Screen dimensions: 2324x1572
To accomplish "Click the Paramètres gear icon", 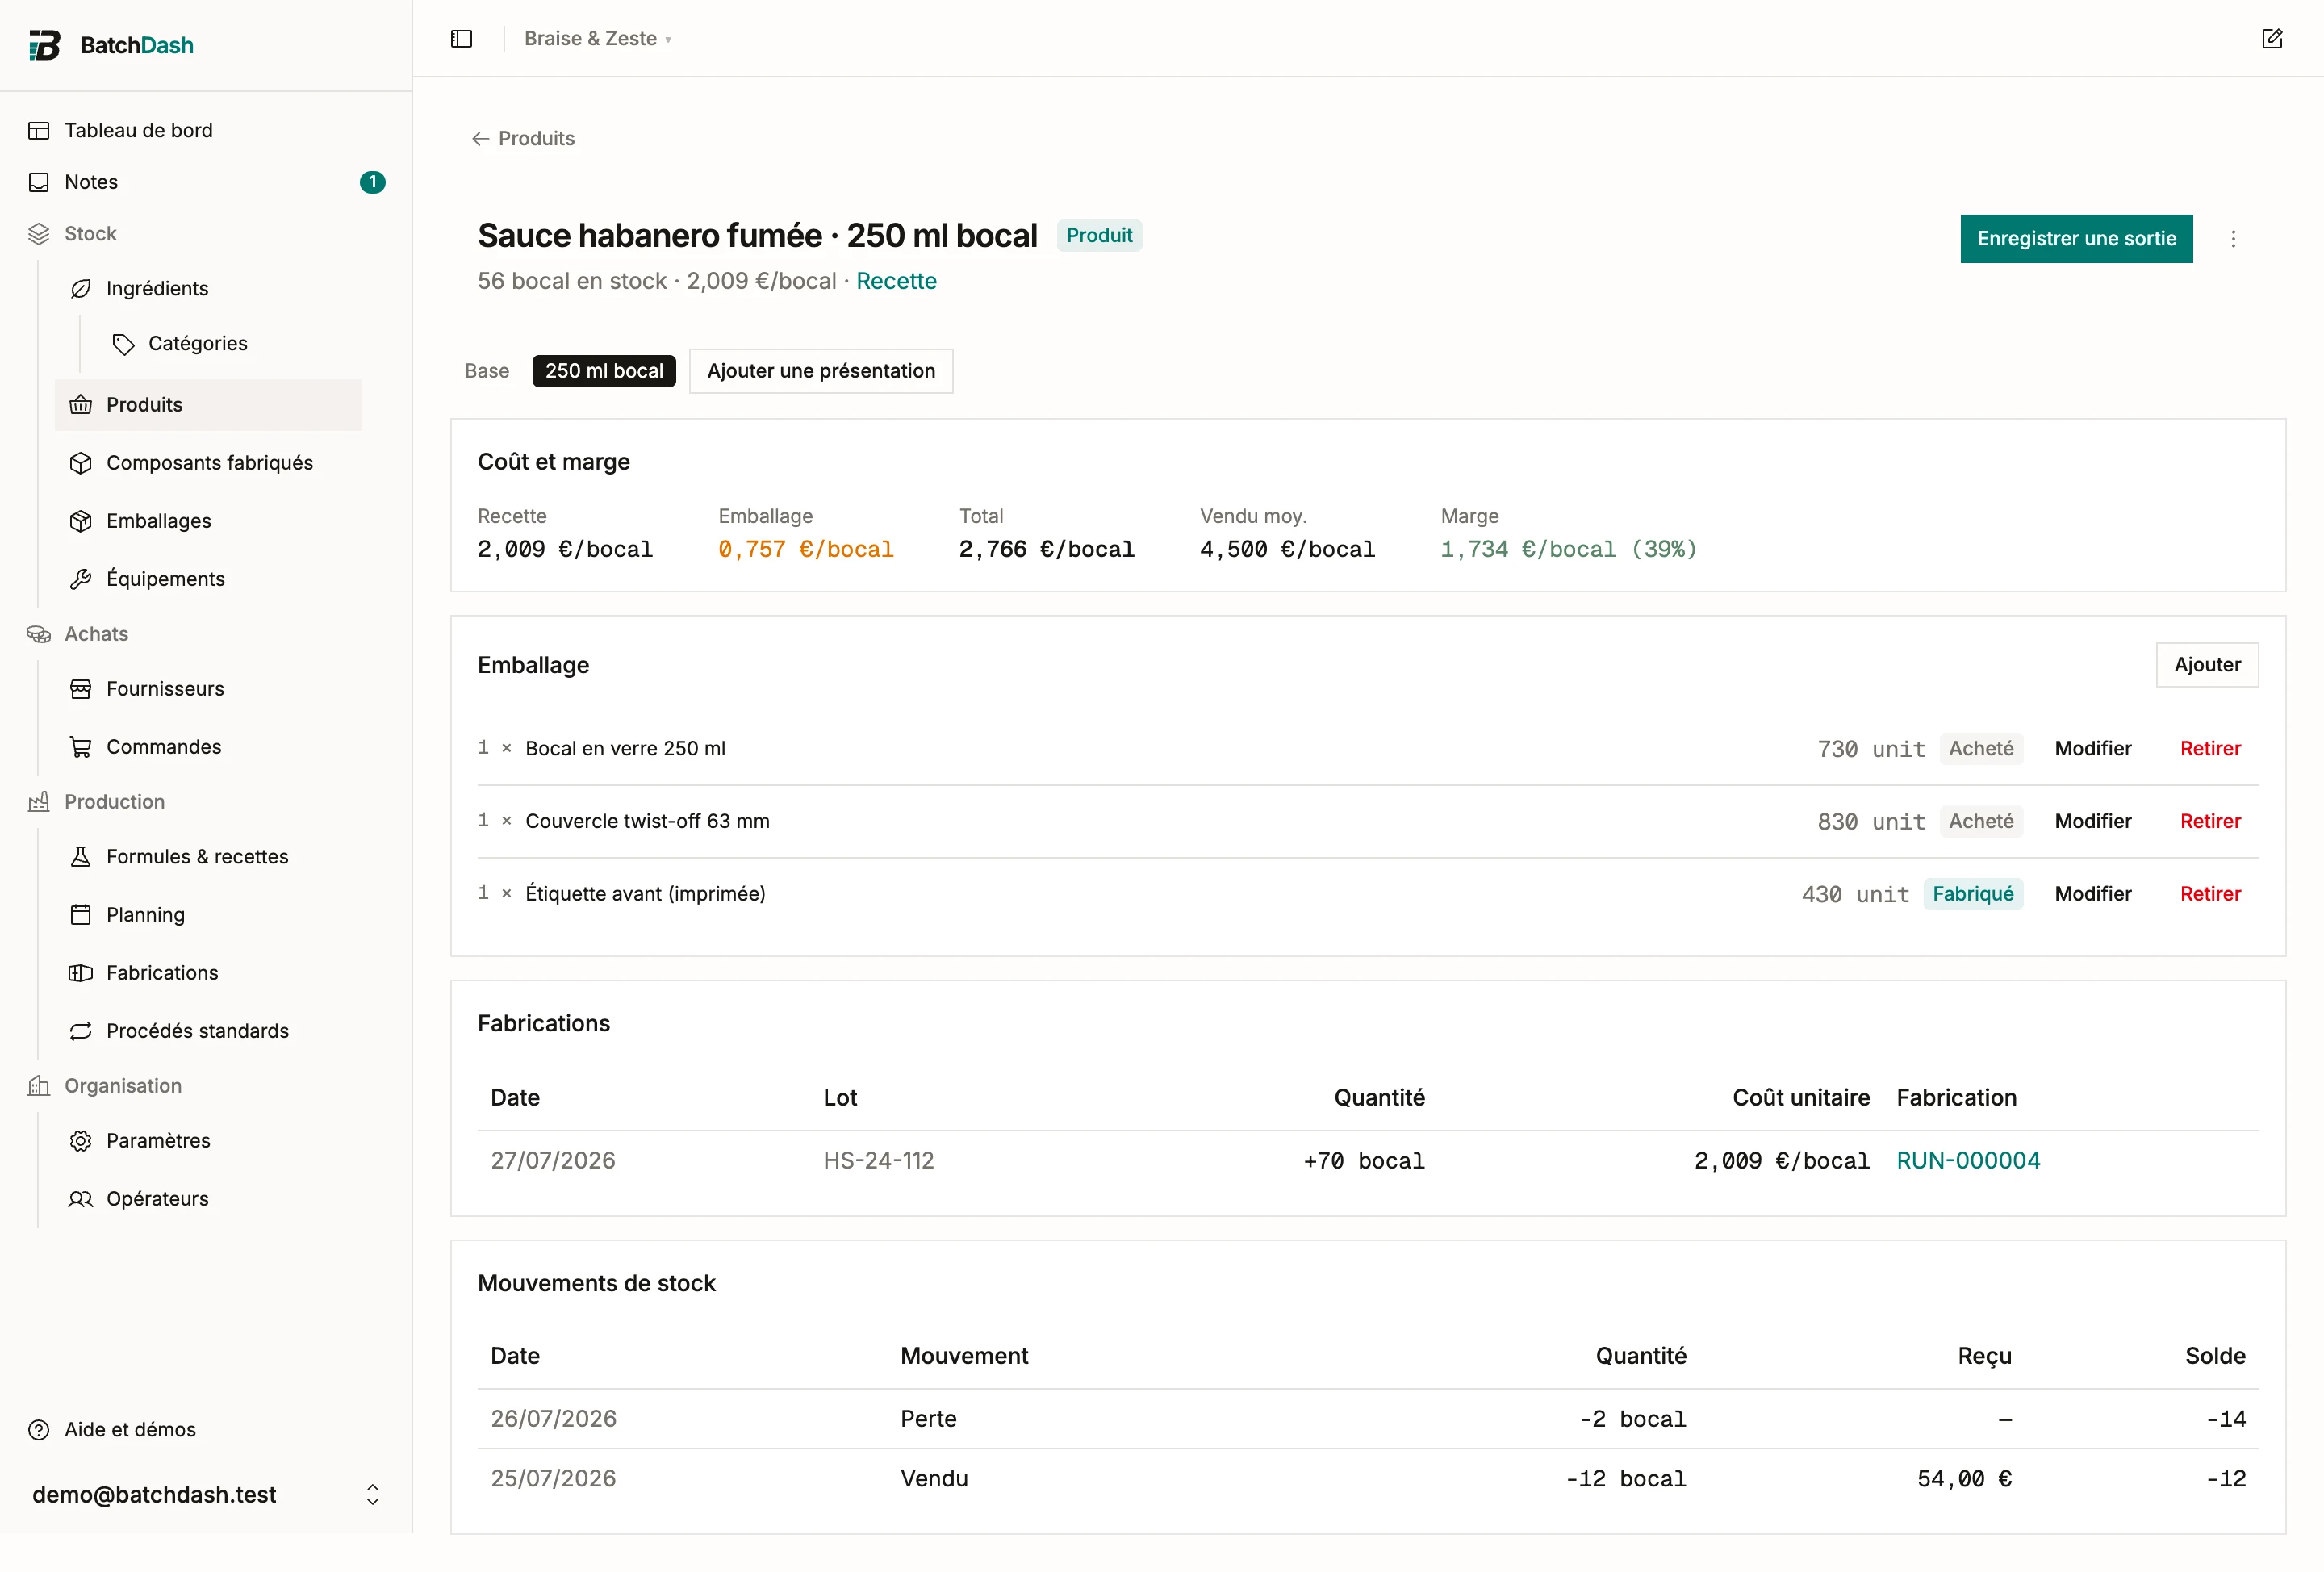I will tap(81, 1141).
